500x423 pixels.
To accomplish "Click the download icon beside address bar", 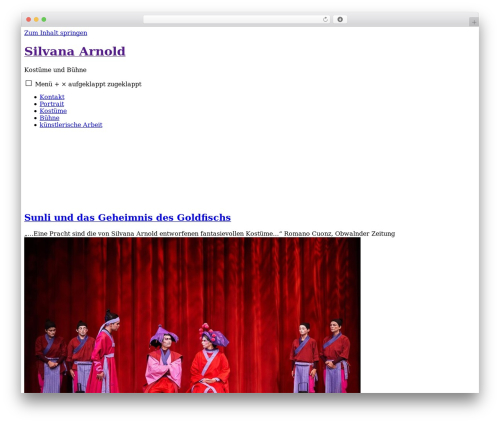I will (x=340, y=20).
